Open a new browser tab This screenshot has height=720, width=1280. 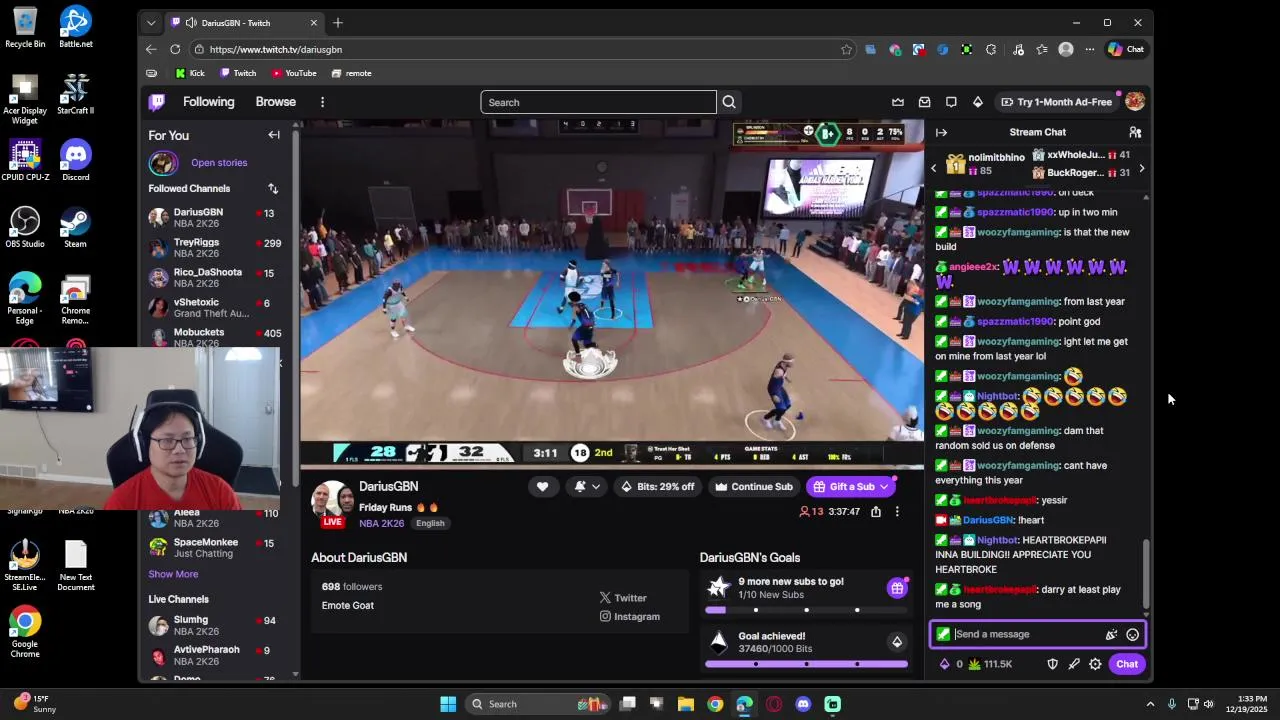[x=337, y=22]
